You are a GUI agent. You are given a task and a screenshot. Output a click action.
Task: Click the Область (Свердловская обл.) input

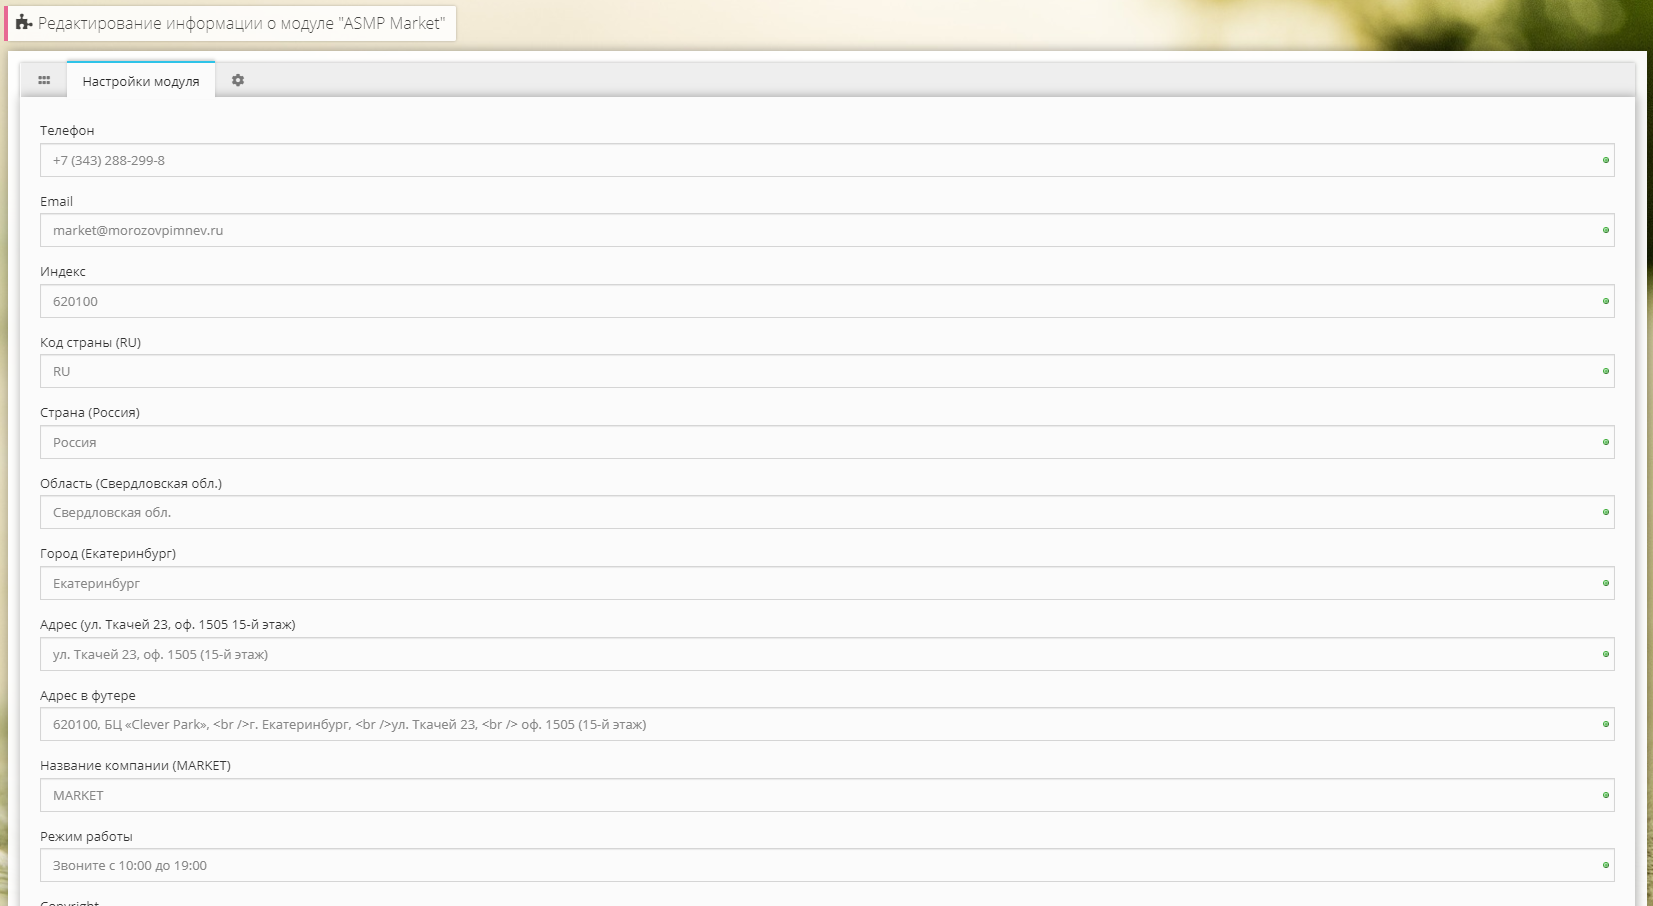coord(827,512)
